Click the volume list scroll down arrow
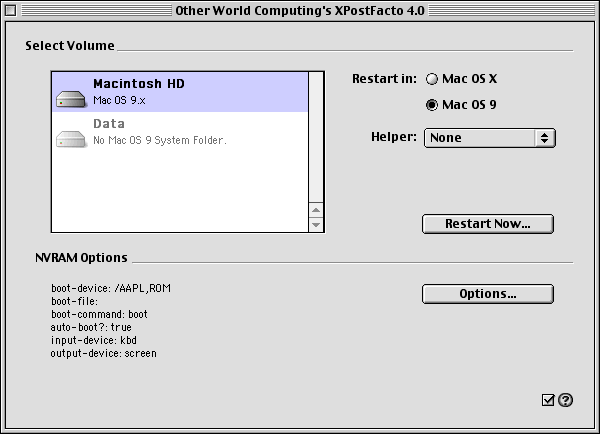 [316, 225]
